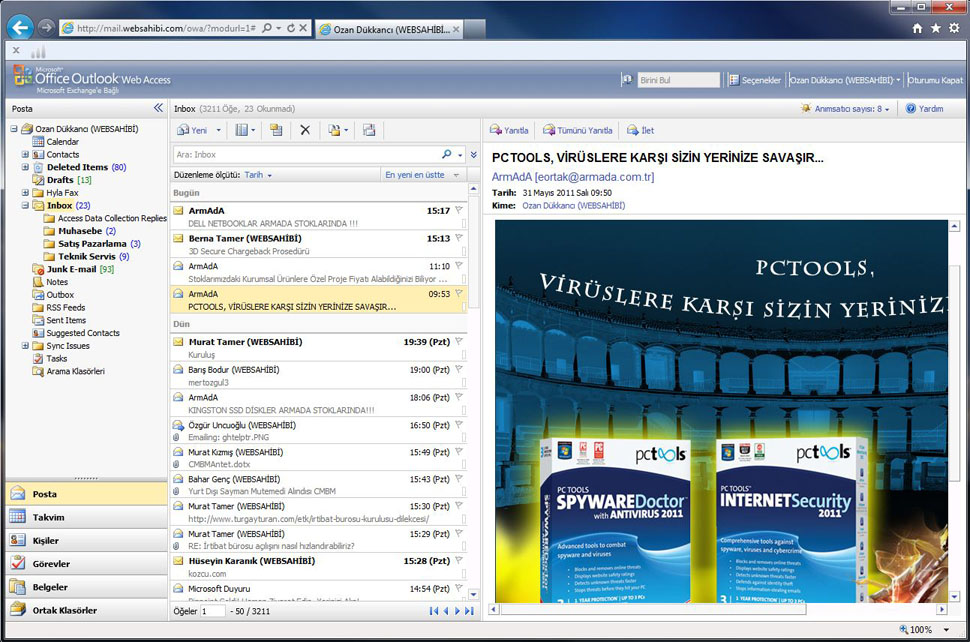Switch to the Belgeler documents section
The image size is (970, 642).
(x=87, y=587)
